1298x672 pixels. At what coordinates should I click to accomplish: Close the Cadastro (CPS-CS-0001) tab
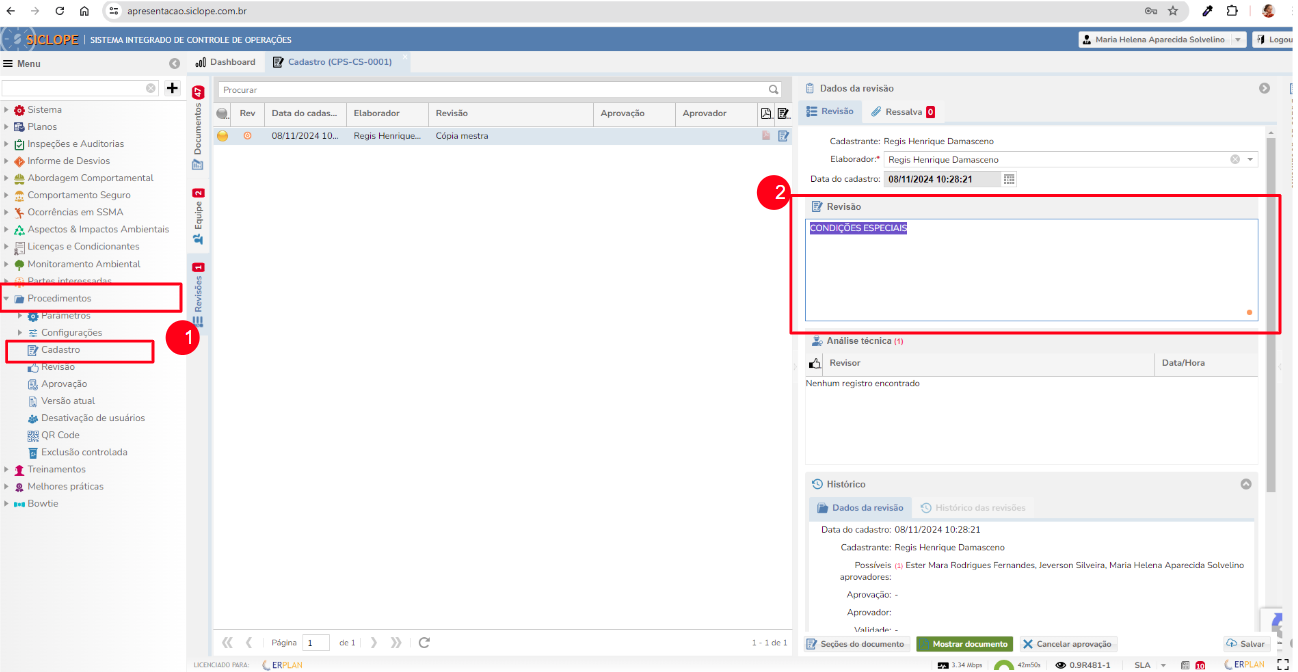click(405, 58)
